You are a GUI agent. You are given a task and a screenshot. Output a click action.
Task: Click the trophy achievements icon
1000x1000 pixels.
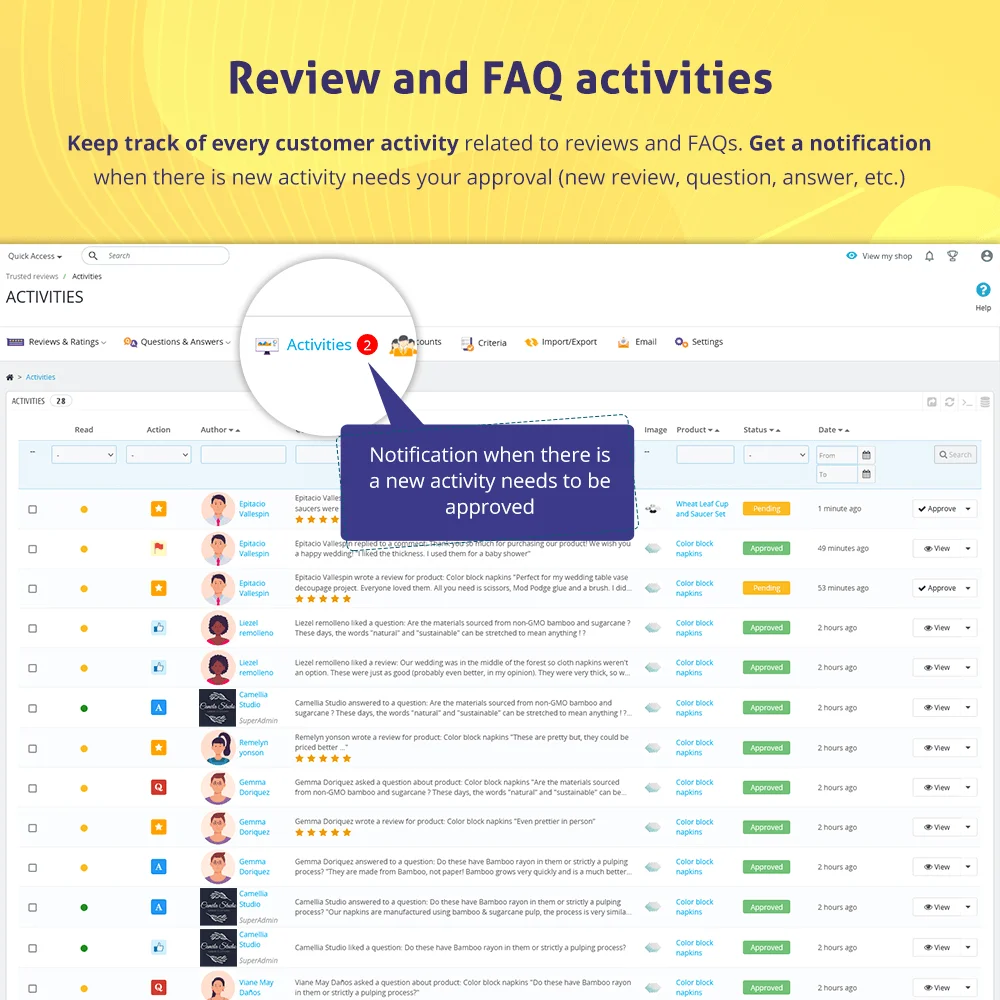952,256
